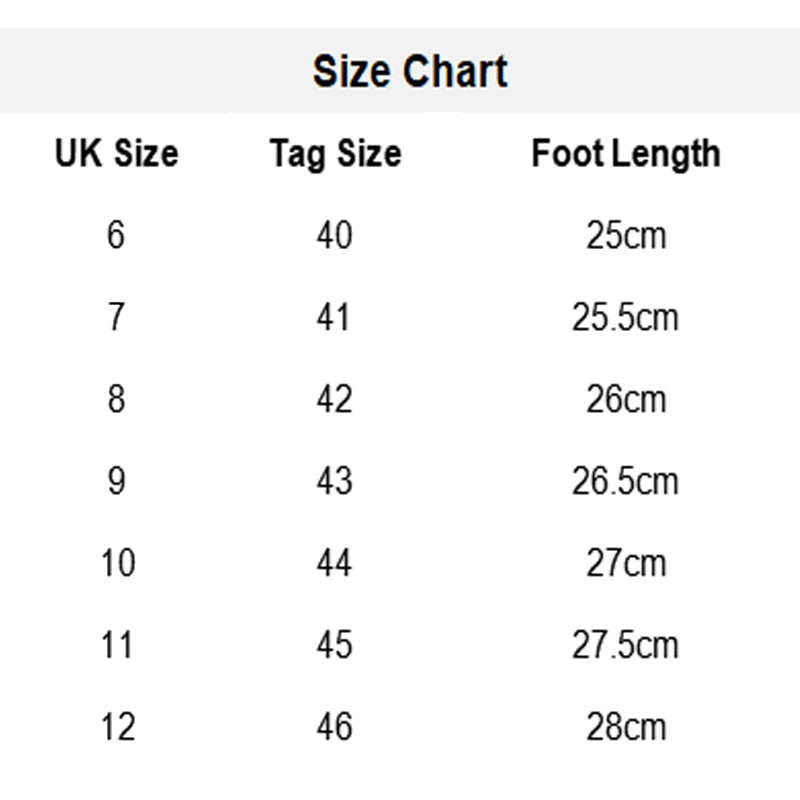Choose UK size 7 in the chart
Image resolution: width=800 pixels, height=800 pixels.
(116, 318)
